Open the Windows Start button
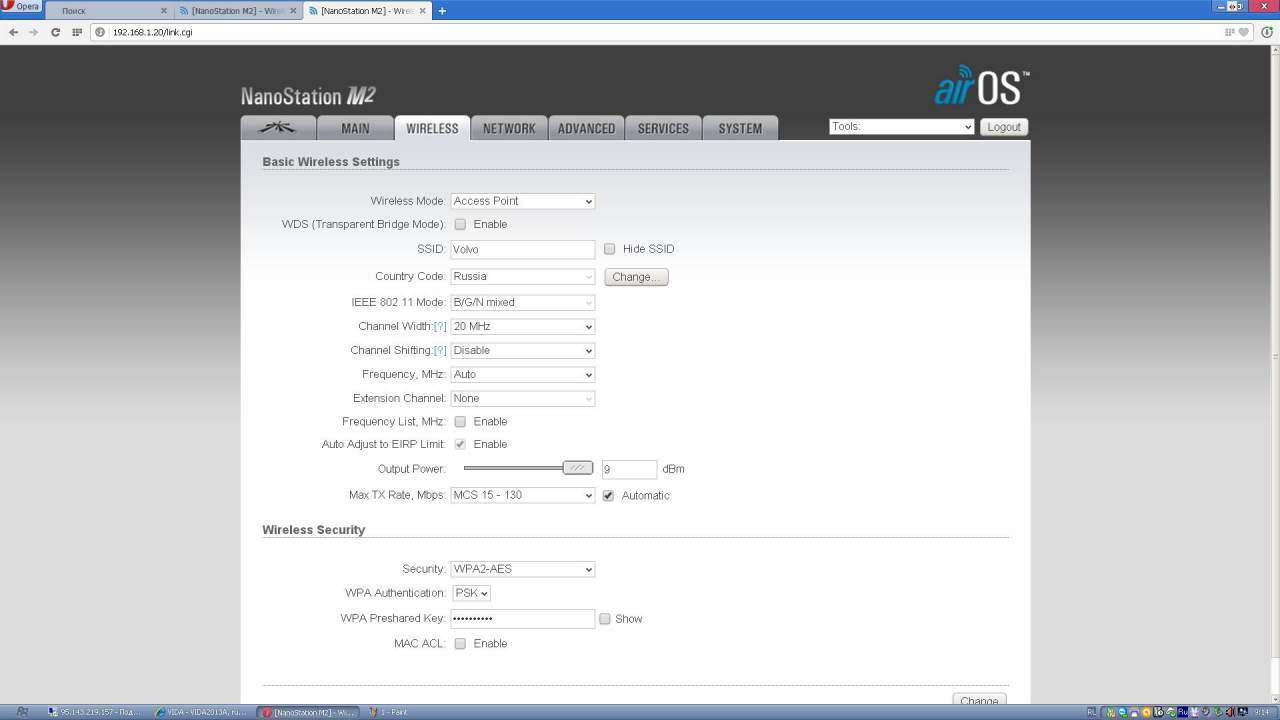 point(22,712)
